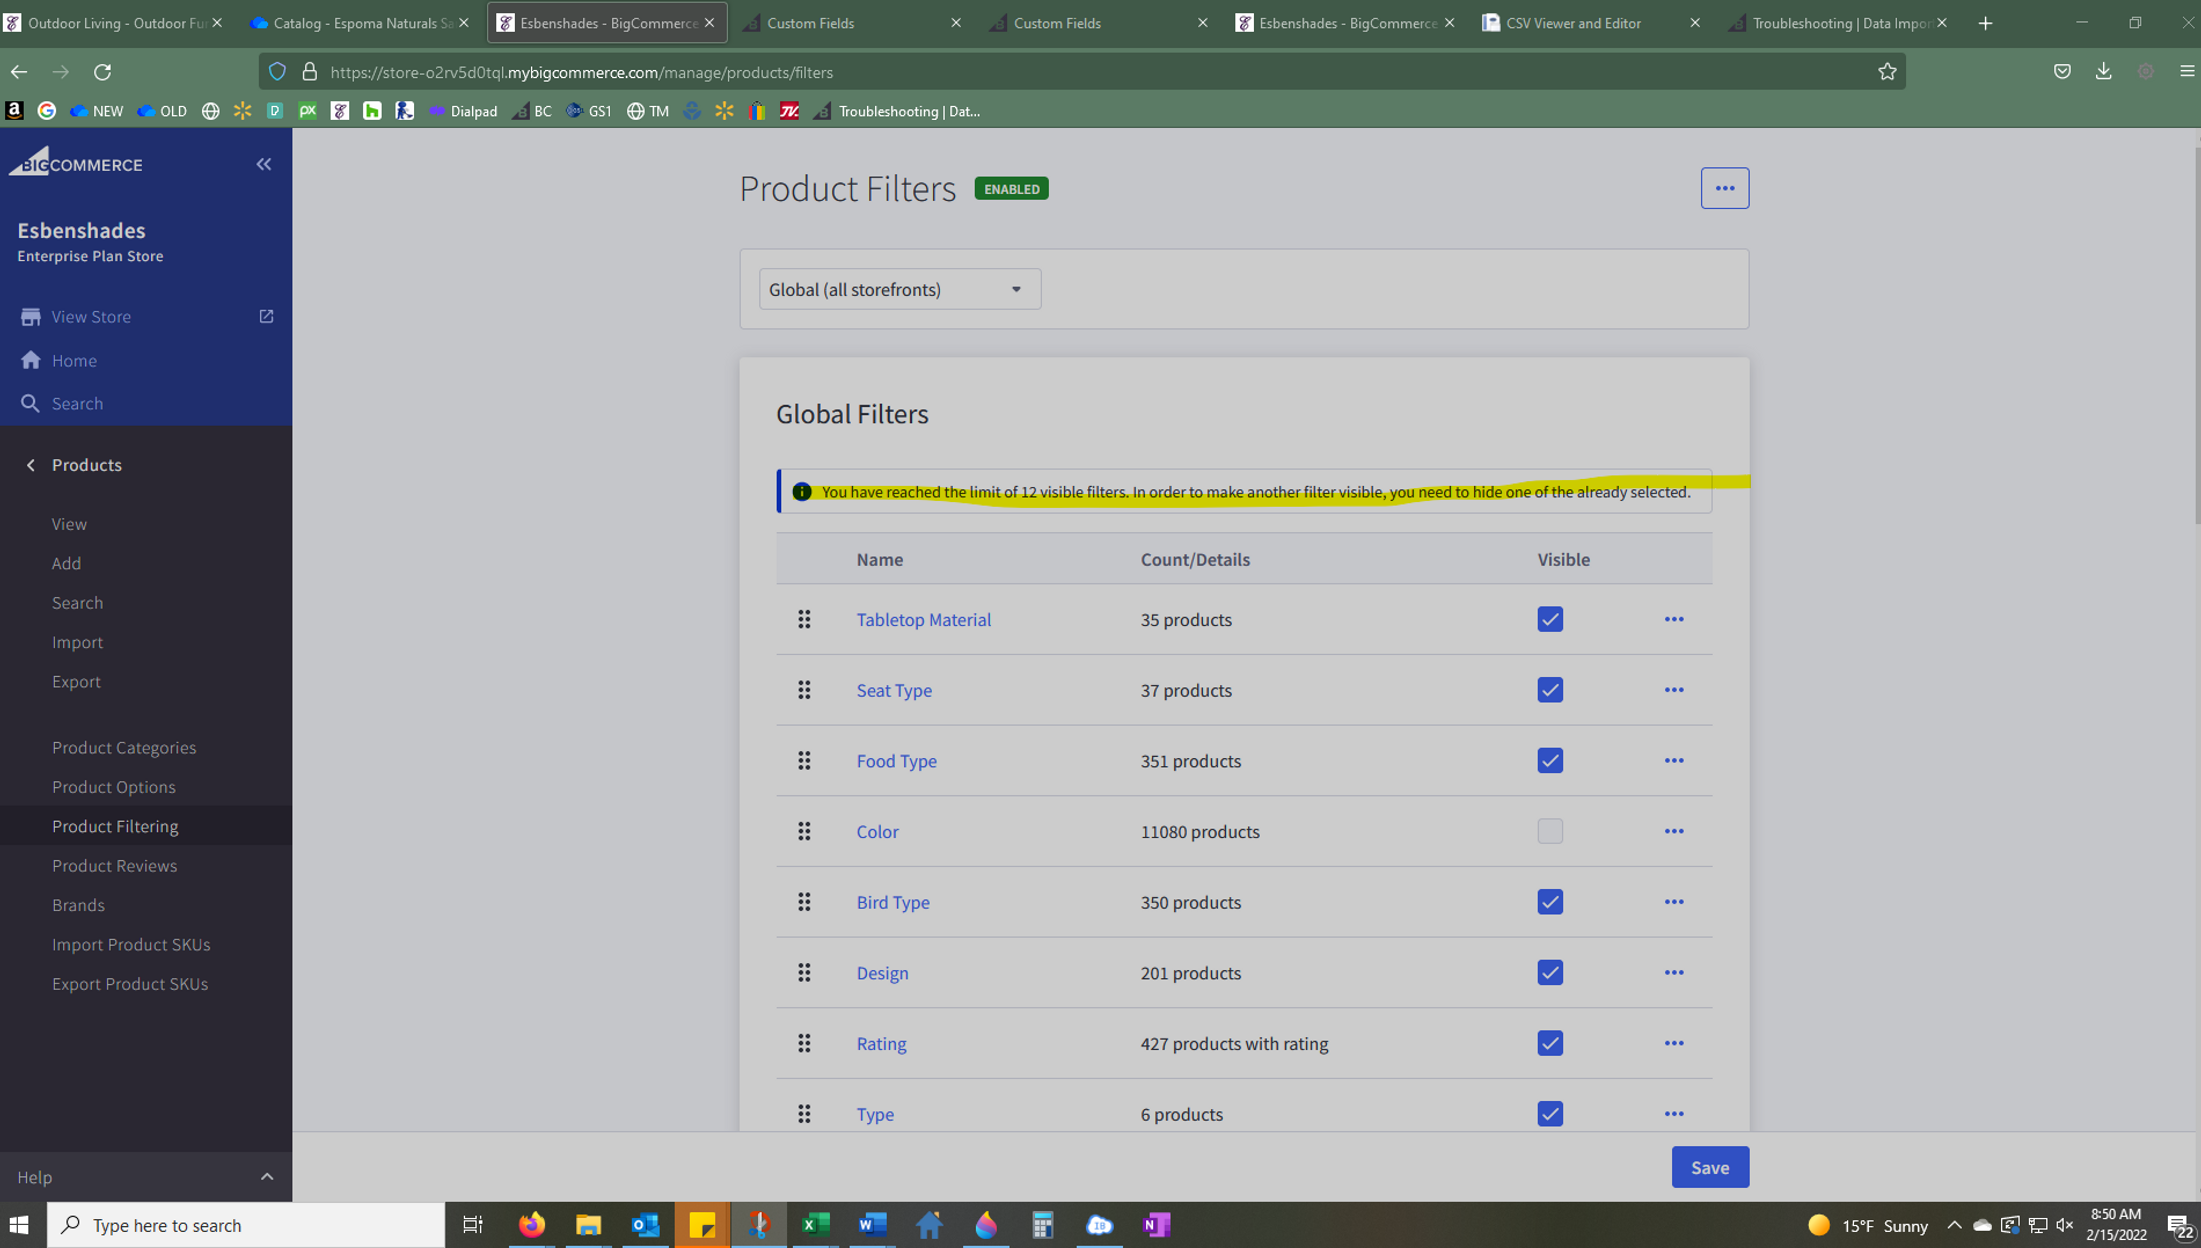Click the Home house icon in sidebar
2201x1248 pixels.
point(31,360)
